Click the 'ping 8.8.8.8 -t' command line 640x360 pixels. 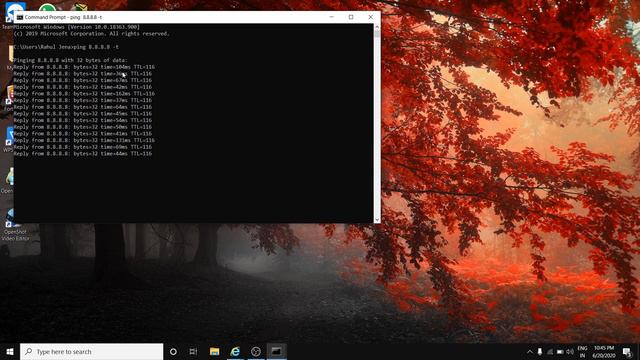tap(66, 47)
